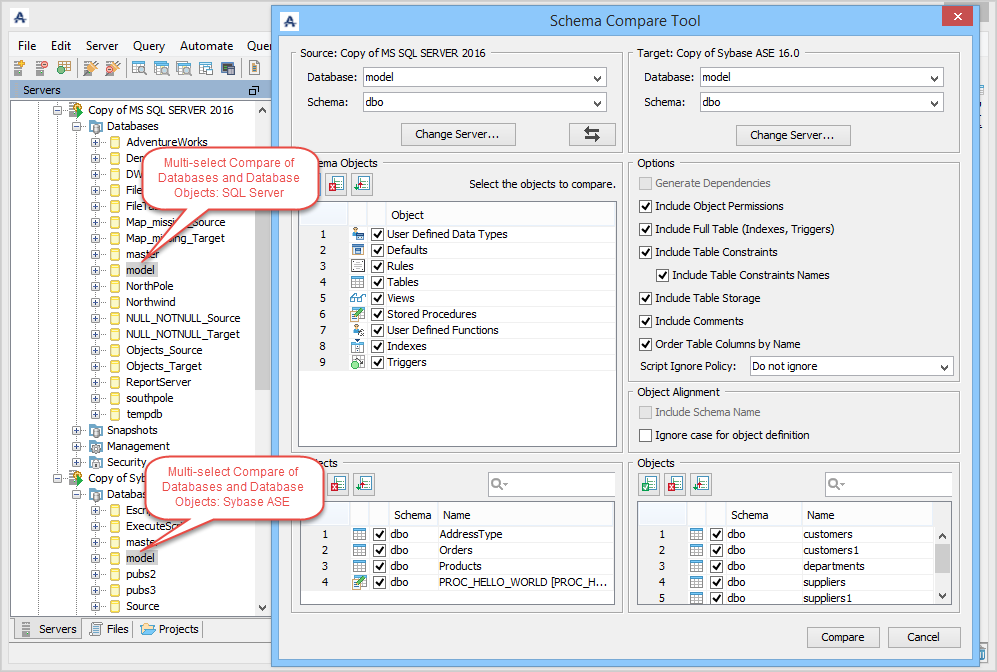The height and width of the screenshot is (672, 997).
Task: Open the Automate menu
Action: click(206, 46)
